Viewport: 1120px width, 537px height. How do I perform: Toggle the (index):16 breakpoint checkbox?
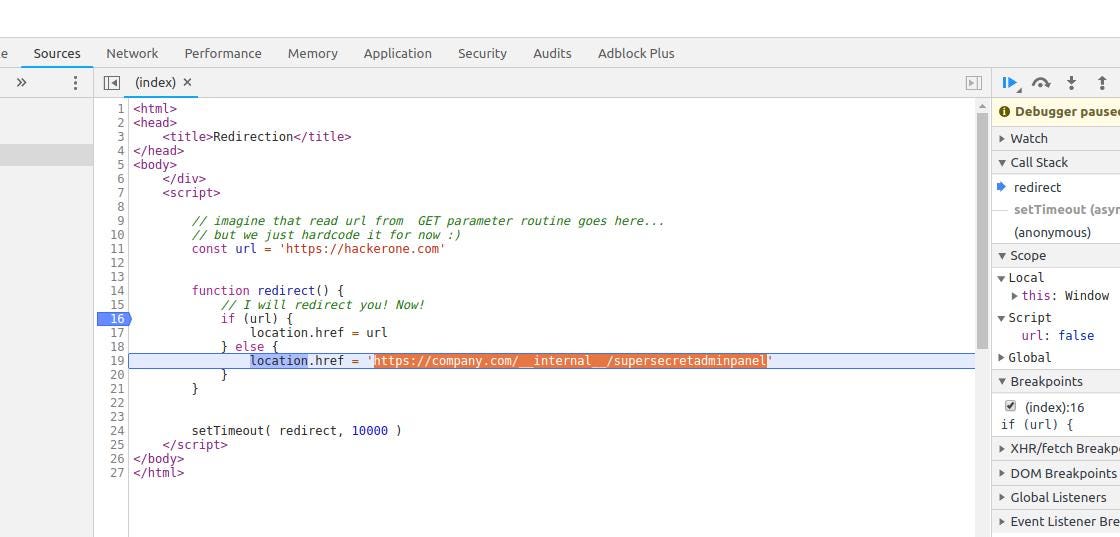pyautogui.click(x=1010, y=406)
